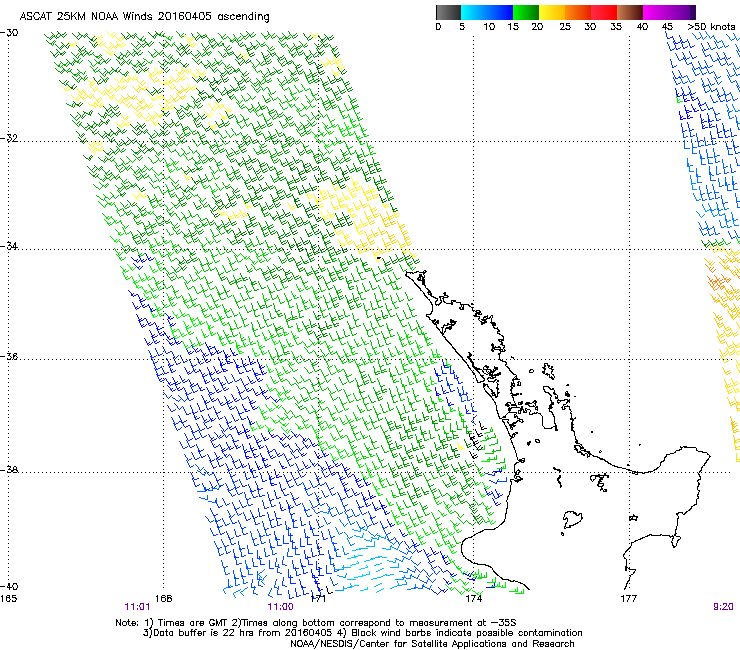This screenshot has height=650, width=740.
Task: Click the '-40' latitude axis label
Action: coord(9,587)
